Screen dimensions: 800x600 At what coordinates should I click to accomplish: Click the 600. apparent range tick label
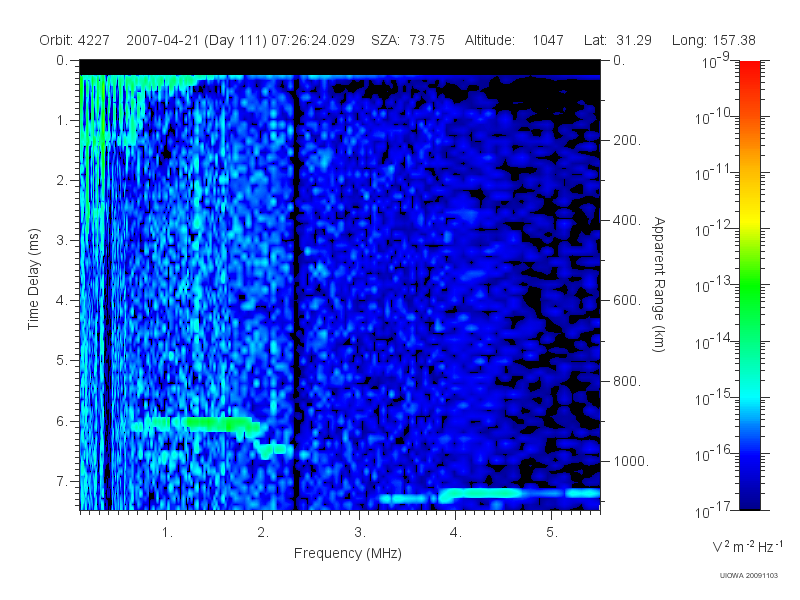tap(627, 301)
